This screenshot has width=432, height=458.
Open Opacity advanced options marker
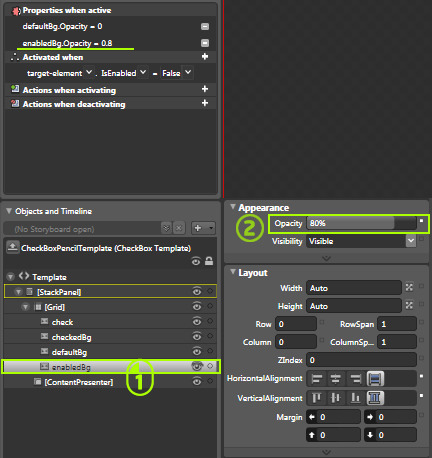point(422,221)
